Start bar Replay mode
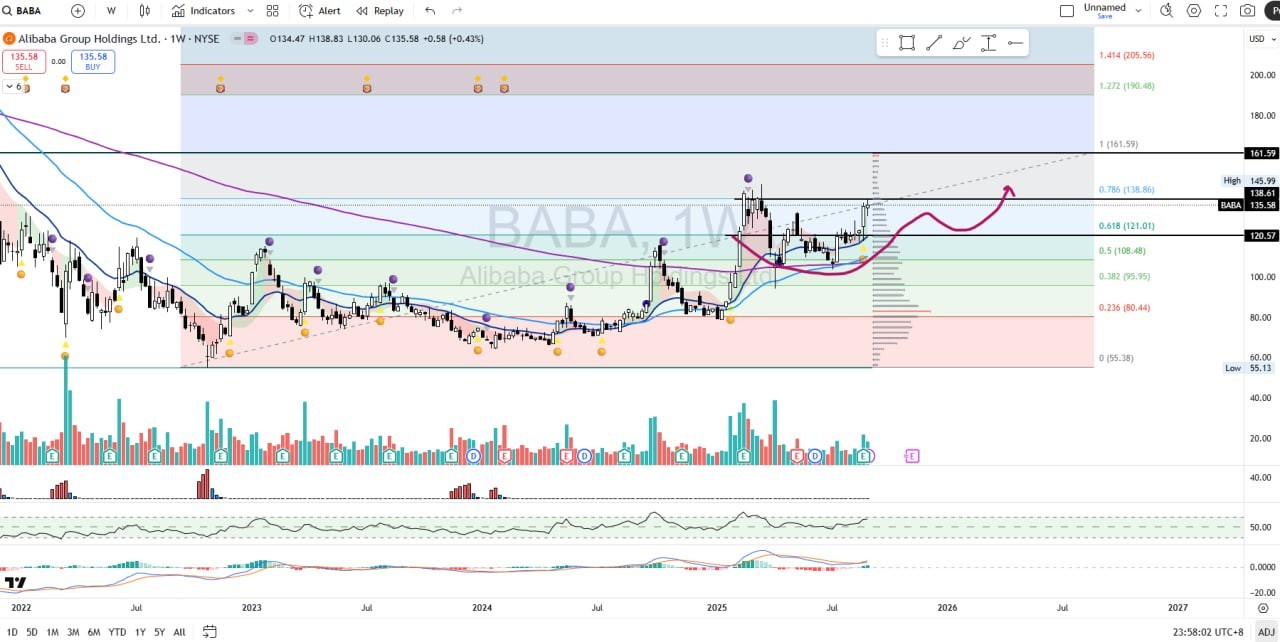 pos(380,11)
